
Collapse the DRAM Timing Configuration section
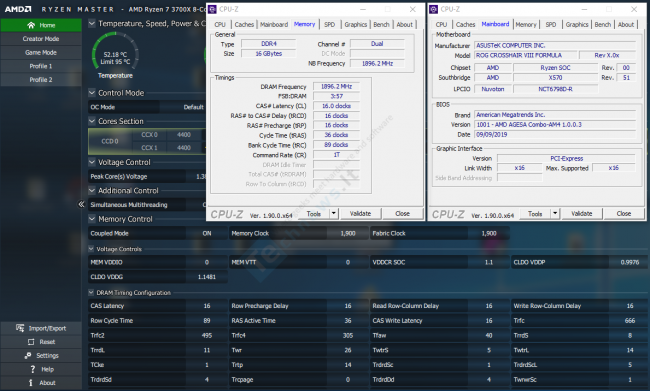pos(91,292)
